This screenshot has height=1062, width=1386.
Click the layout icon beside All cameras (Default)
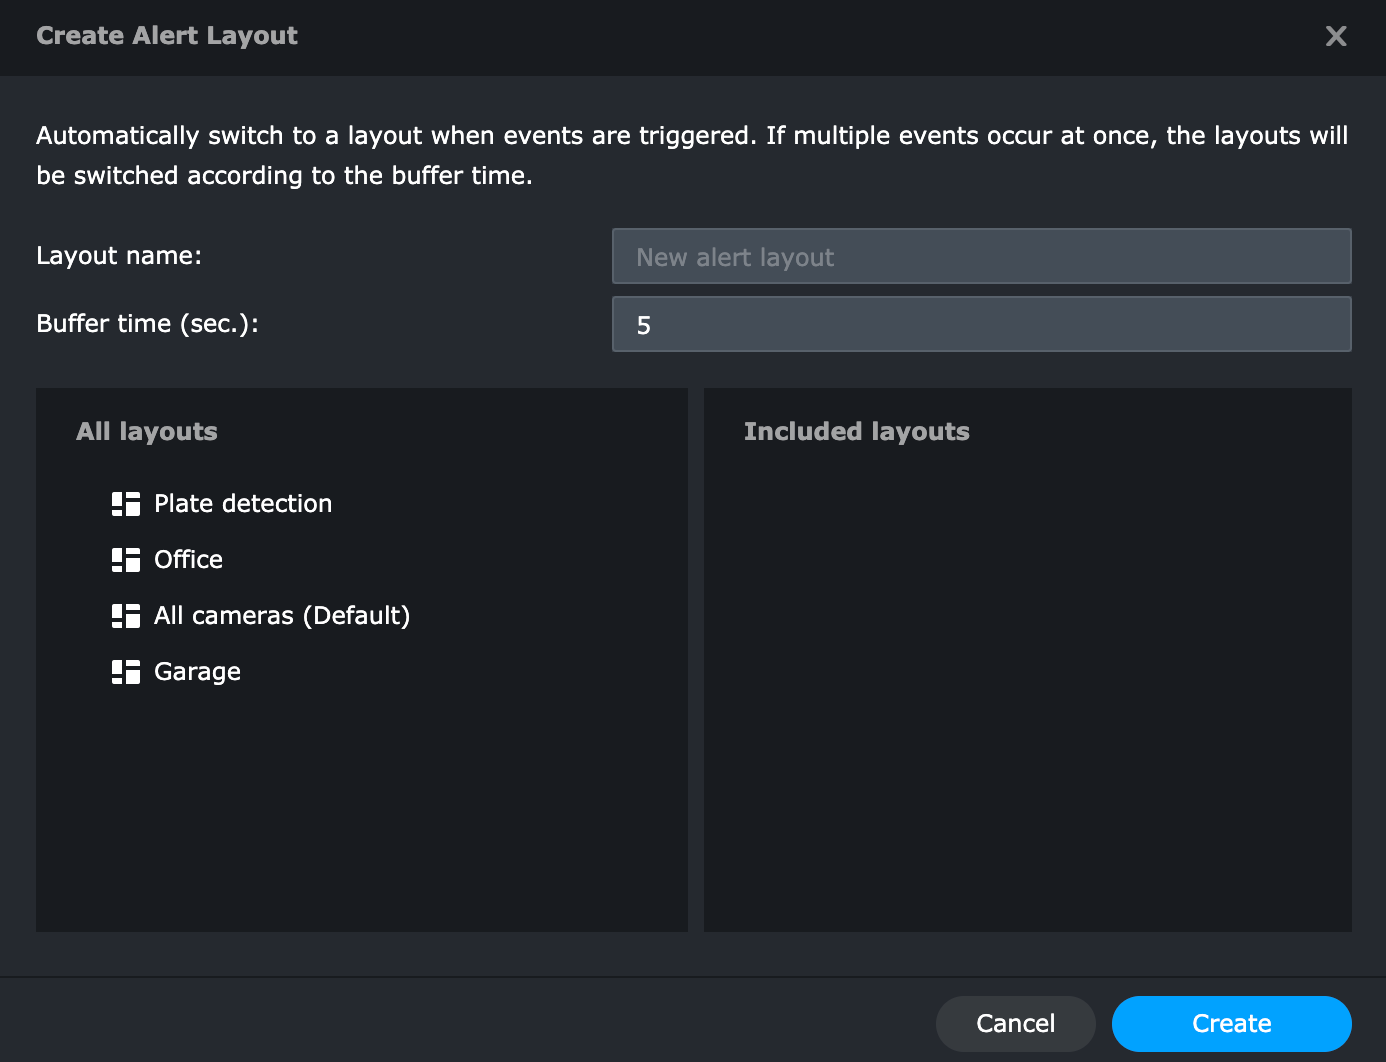click(126, 616)
